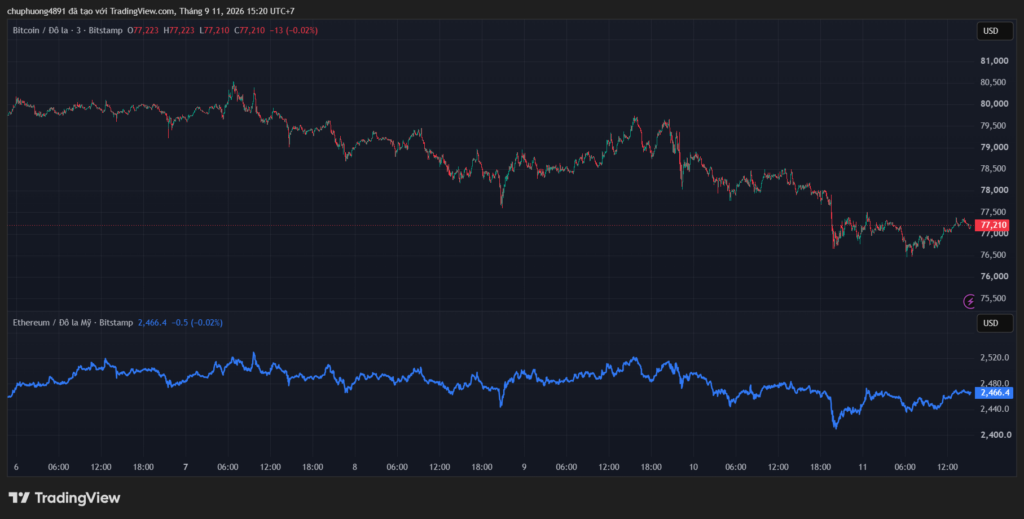This screenshot has height=519, width=1024.
Task: Click the Bitcoin change value −13 (−0.02%)
Action: pyautogui.click(x=293, y=31)
